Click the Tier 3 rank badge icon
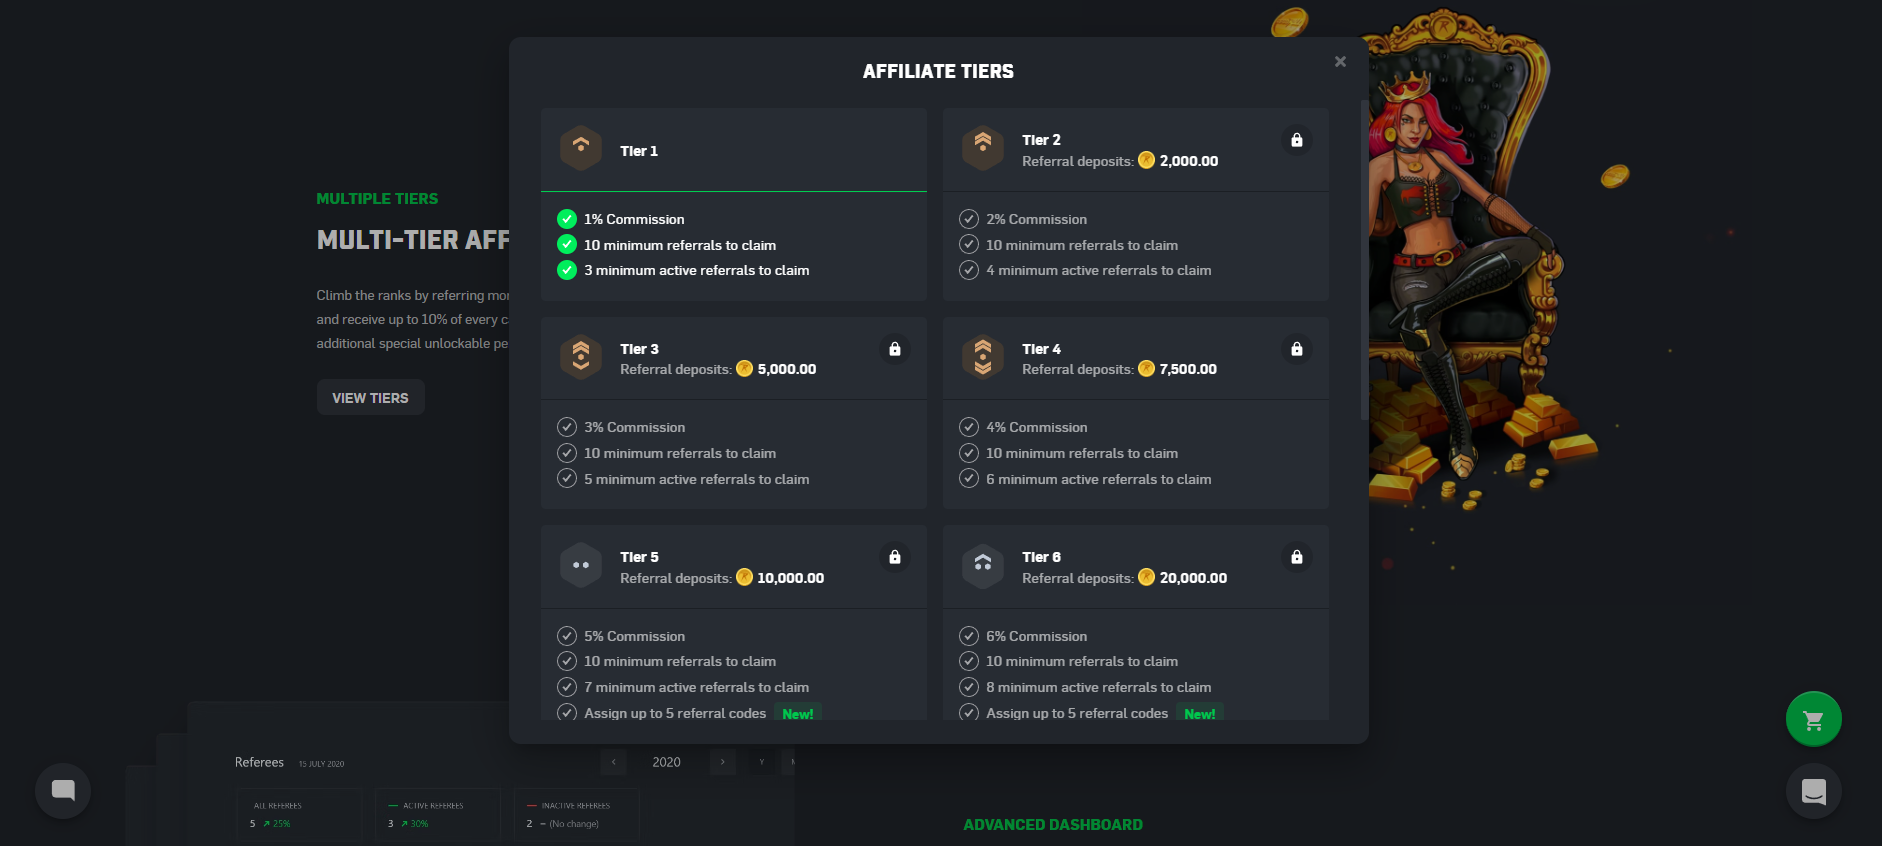This screenshot has width=1882, height=846. (x=580, y=357)
